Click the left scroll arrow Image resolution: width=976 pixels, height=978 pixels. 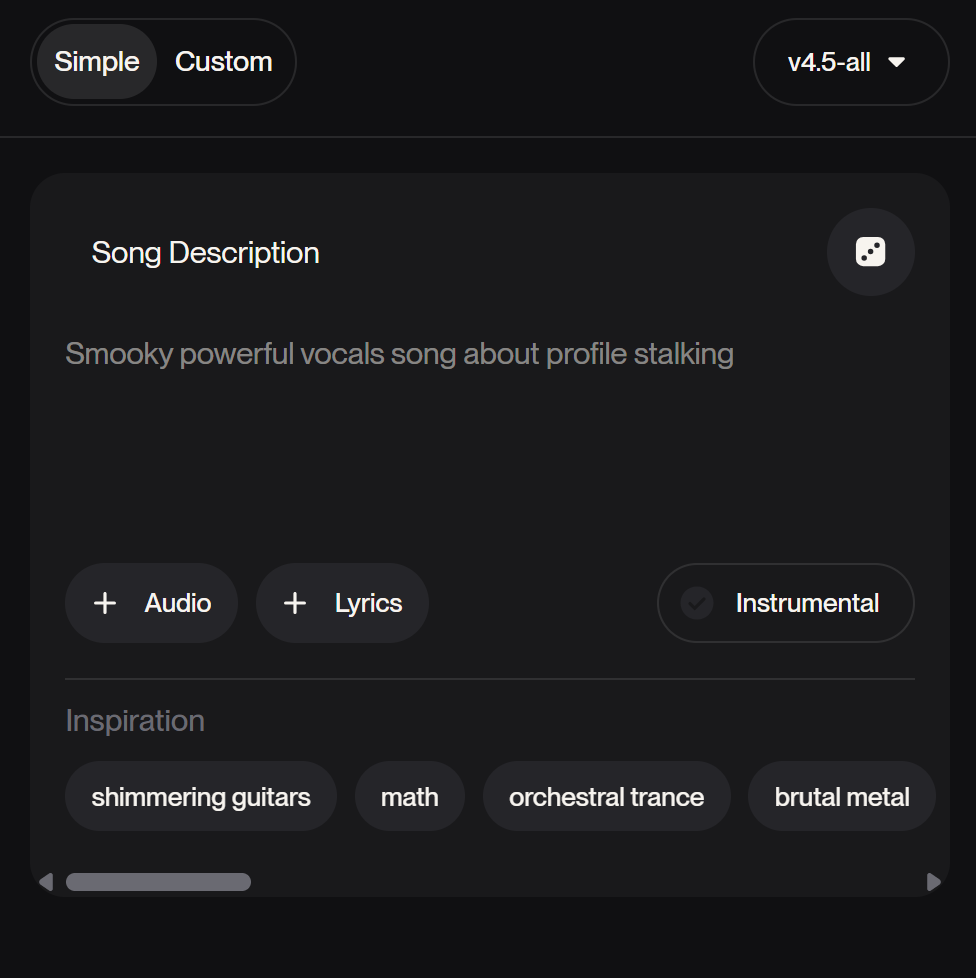[45, 882]
